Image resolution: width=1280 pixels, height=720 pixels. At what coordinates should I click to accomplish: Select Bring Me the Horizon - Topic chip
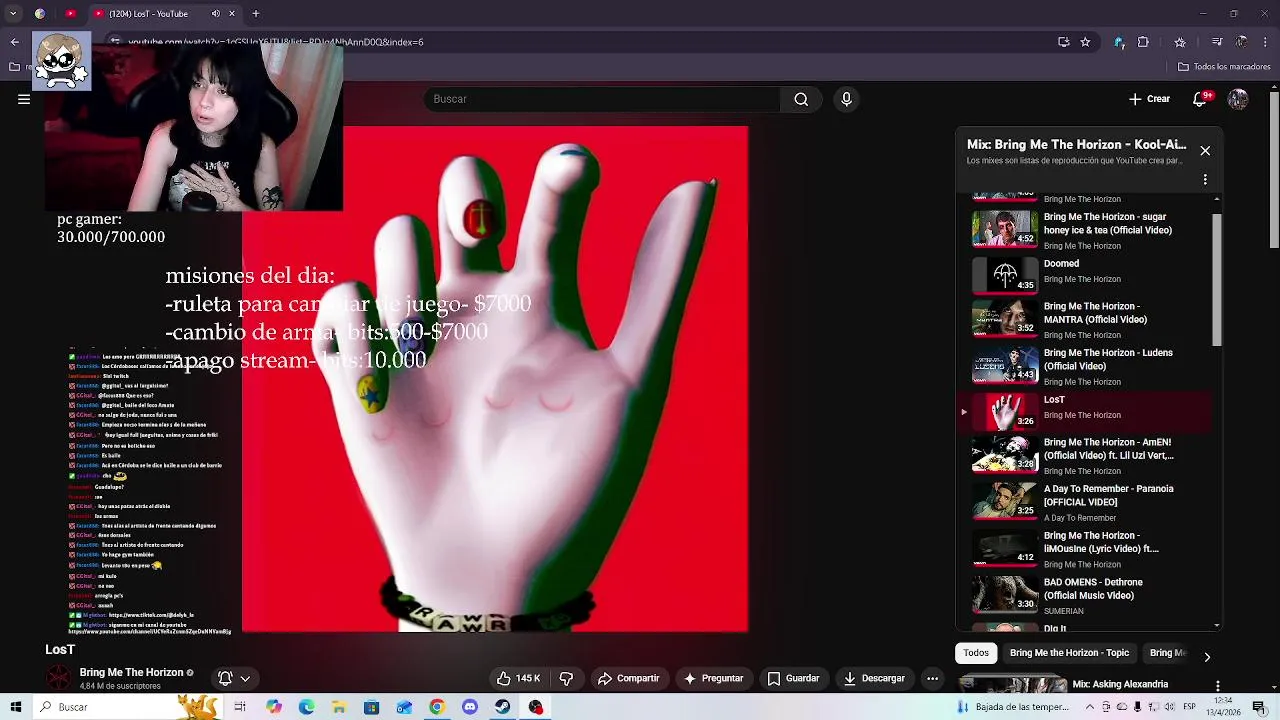pyautogui.click(x=1069, y=653)
